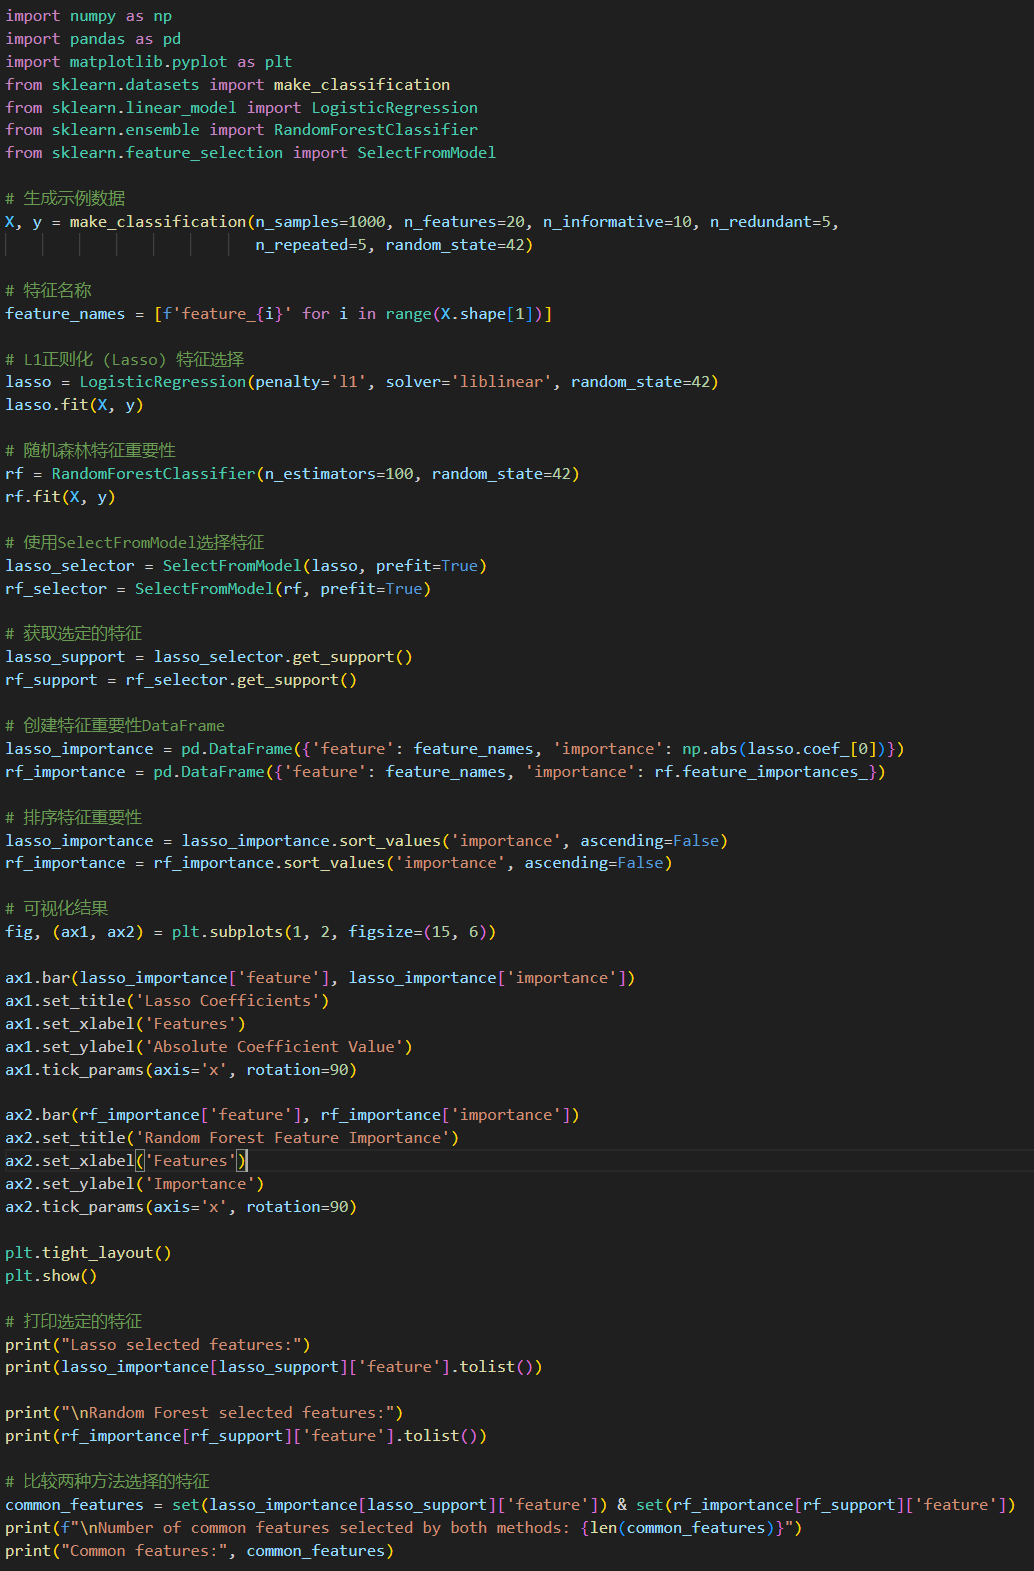Click 'print(lasso_importance[lasso_support]' tolist line
This screenshot has height=1571, width=1034.
click(274, 1367)
